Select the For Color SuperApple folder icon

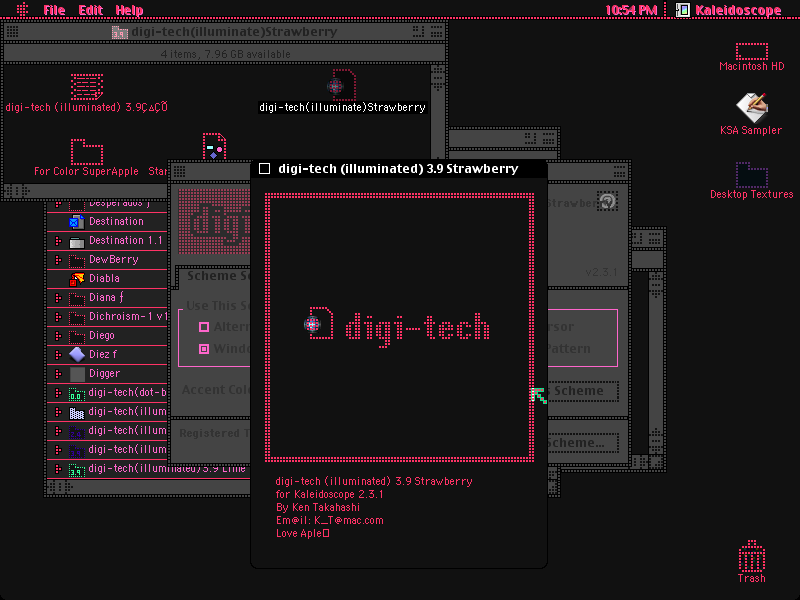point(87,152)
